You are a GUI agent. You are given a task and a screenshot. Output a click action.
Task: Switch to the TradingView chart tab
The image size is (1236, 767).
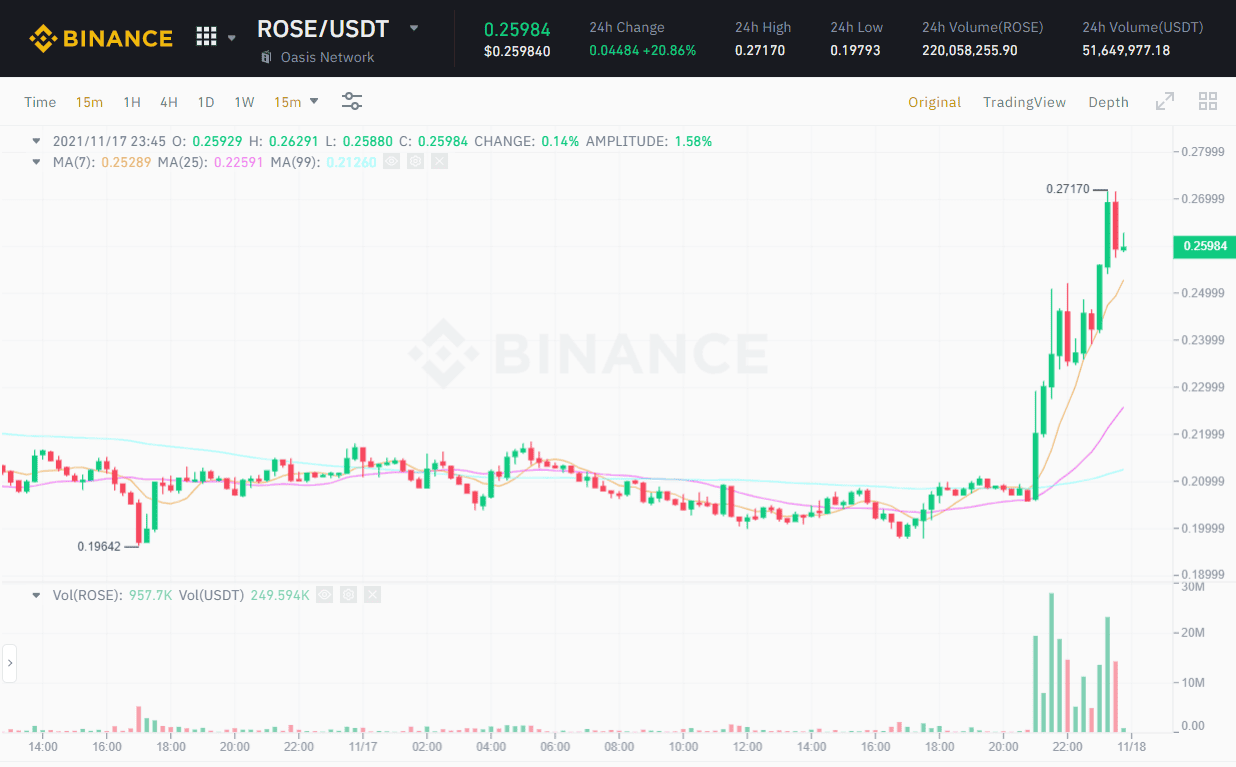1024,102
